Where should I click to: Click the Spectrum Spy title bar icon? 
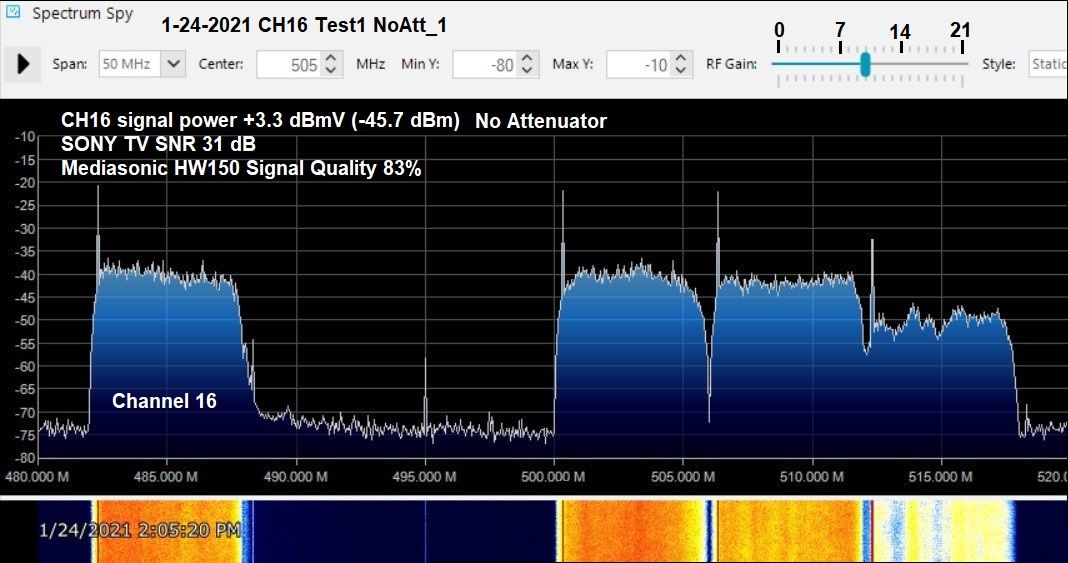coord(14,15)
